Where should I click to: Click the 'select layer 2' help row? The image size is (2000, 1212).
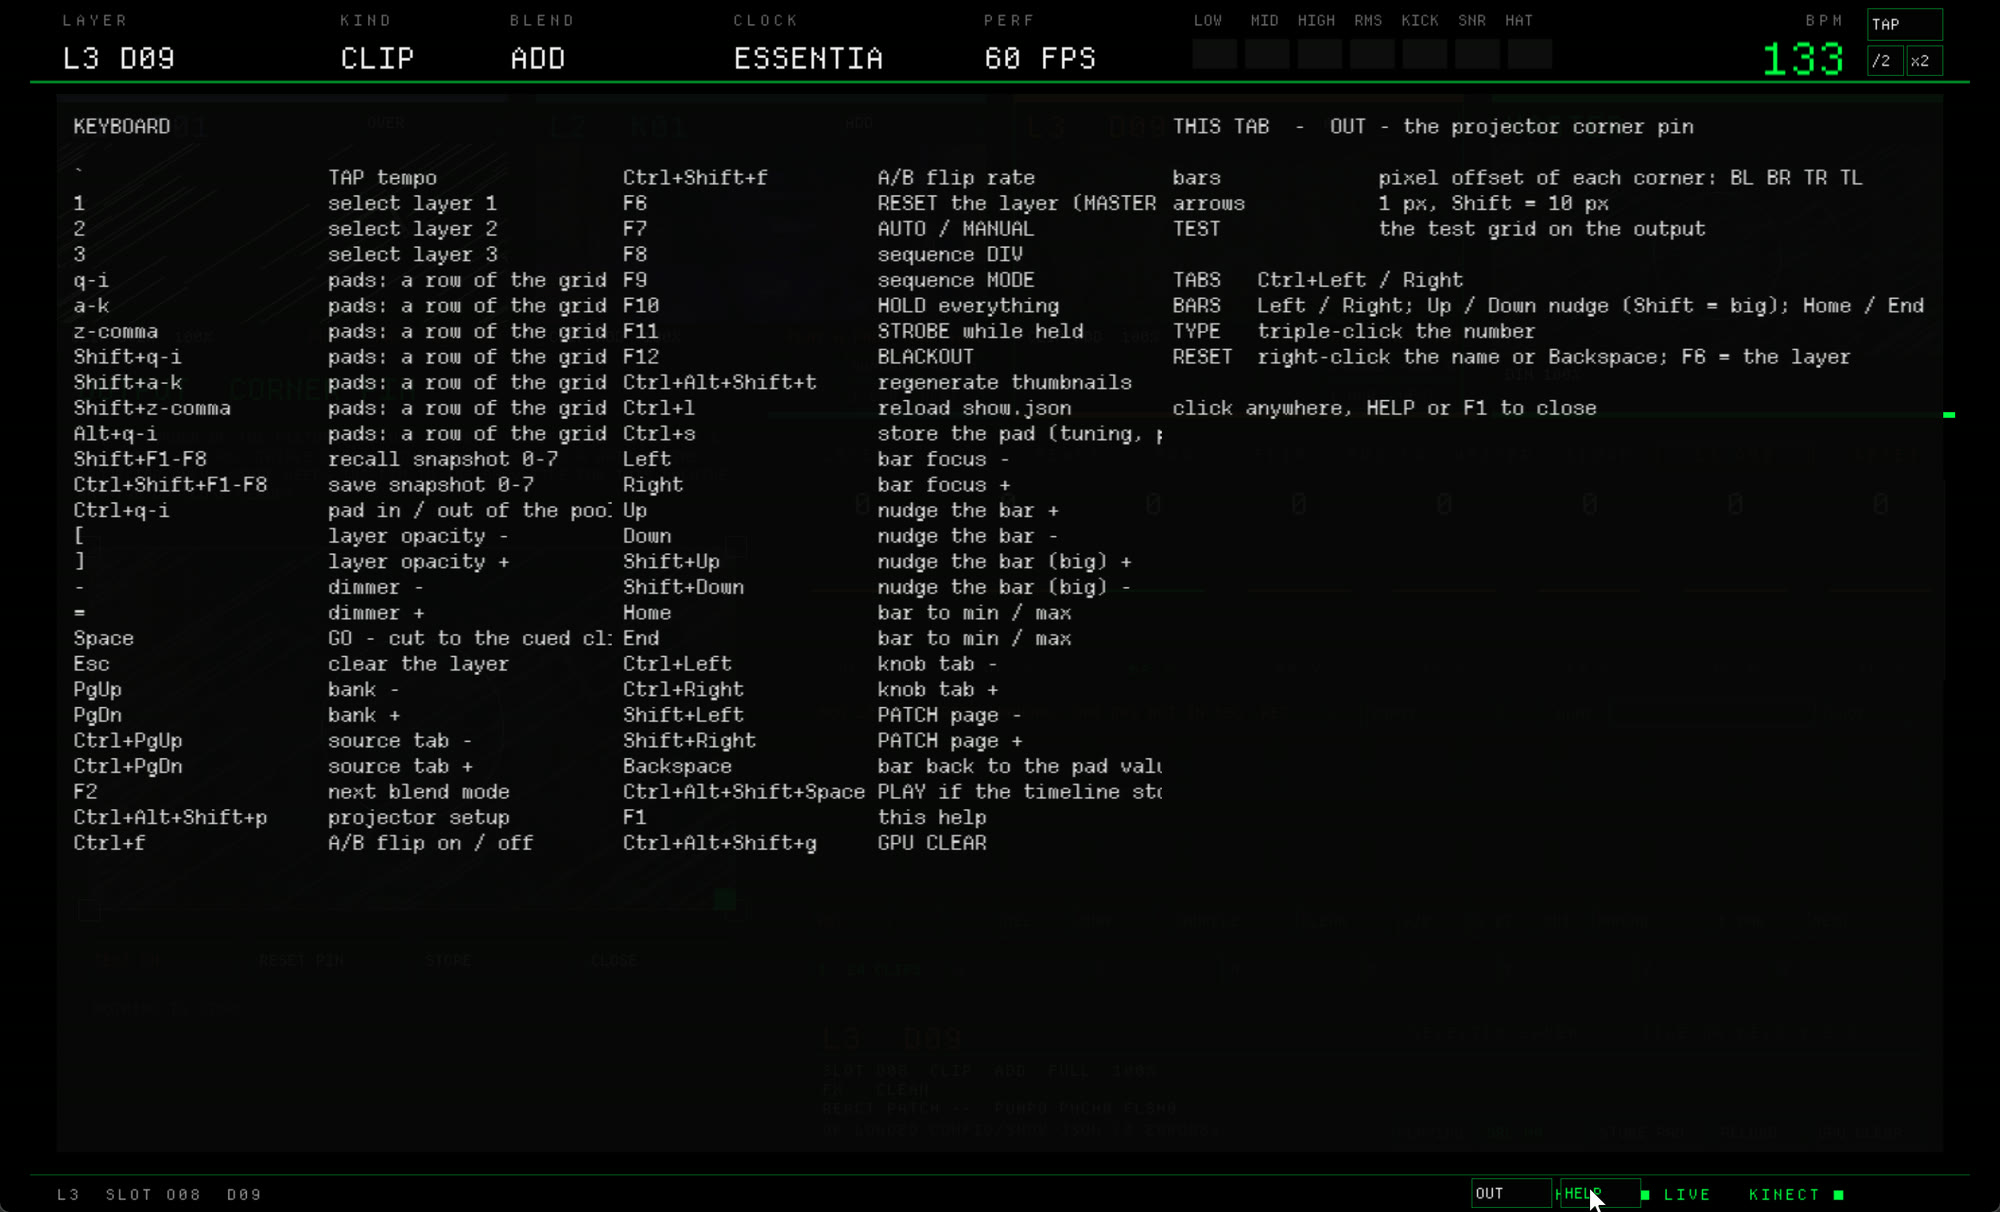click(412, 229)
